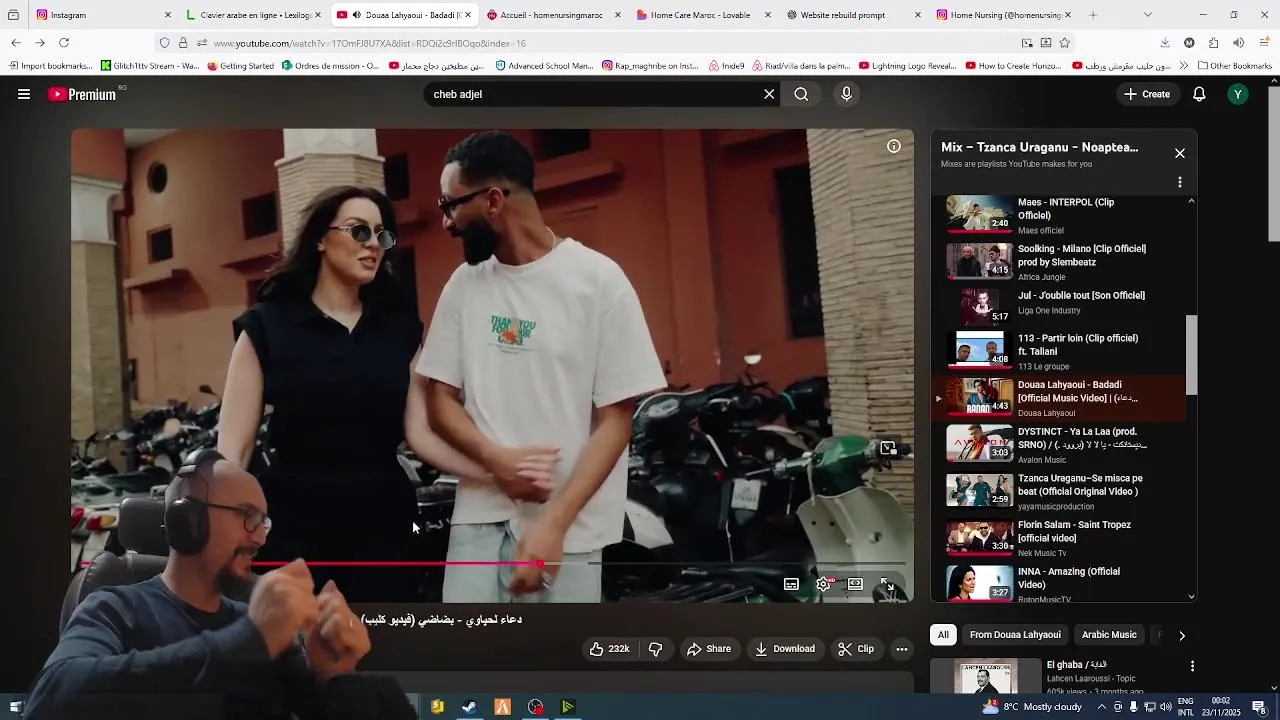This screenshot has width=1280, height=720.
Task: Show video info card icon
Action: 894,146
